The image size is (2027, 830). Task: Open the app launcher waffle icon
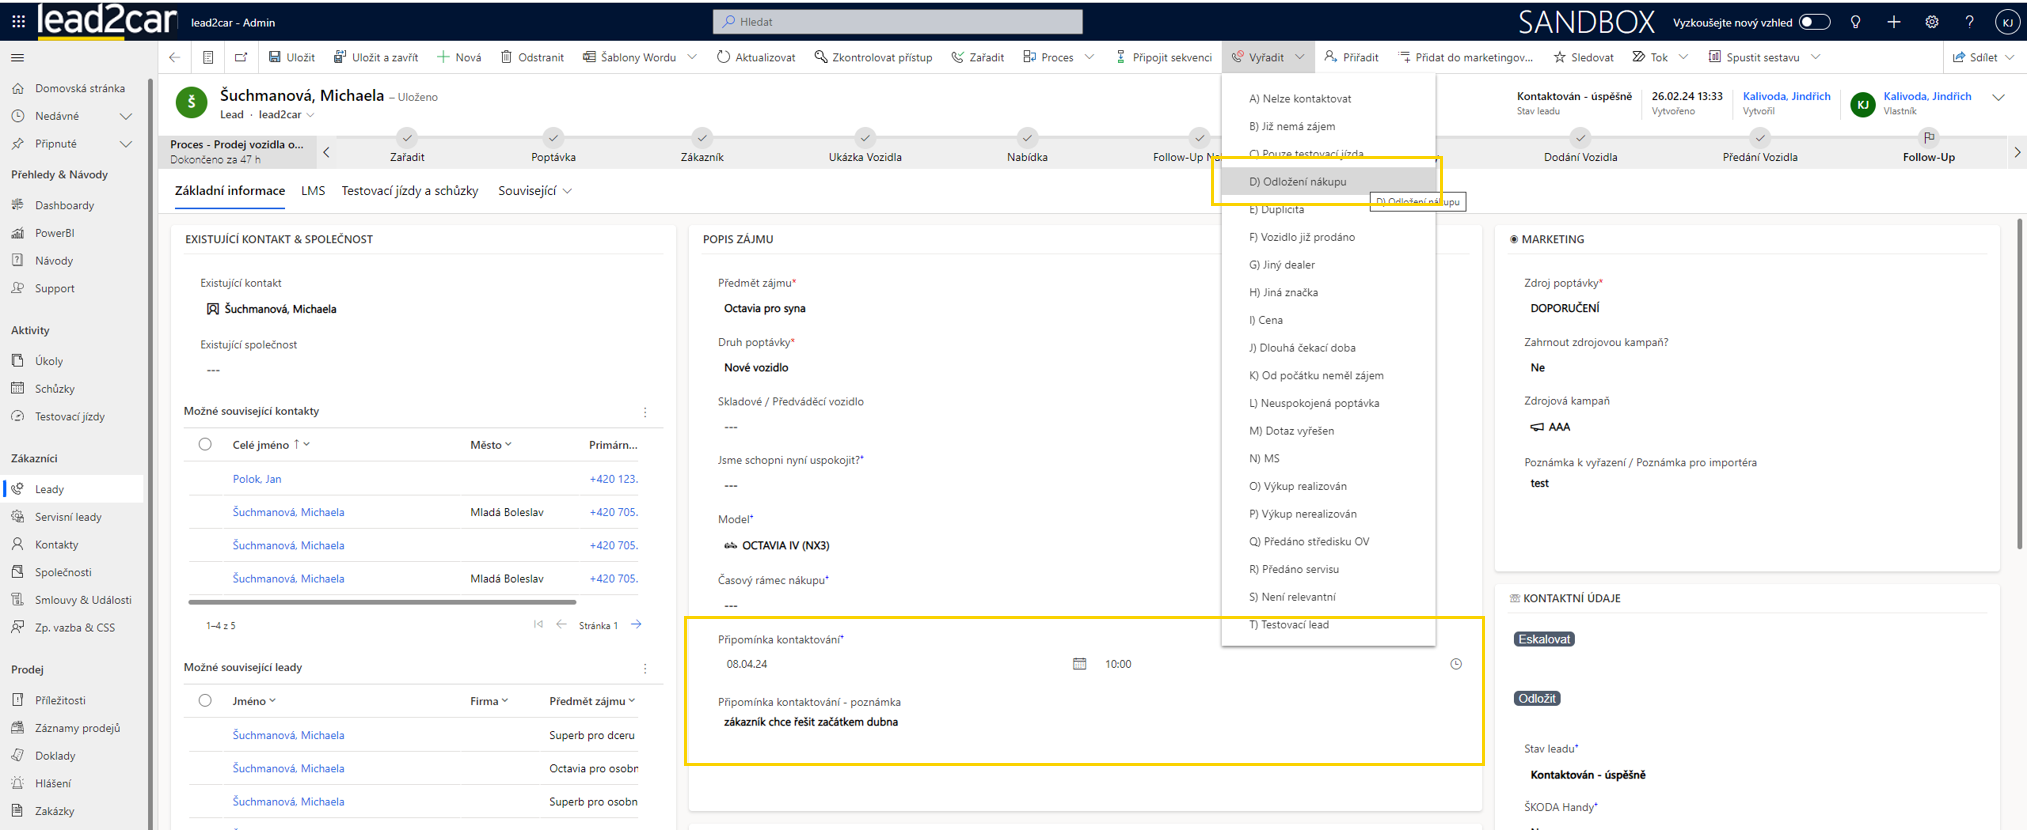click(x=18, y=21)
